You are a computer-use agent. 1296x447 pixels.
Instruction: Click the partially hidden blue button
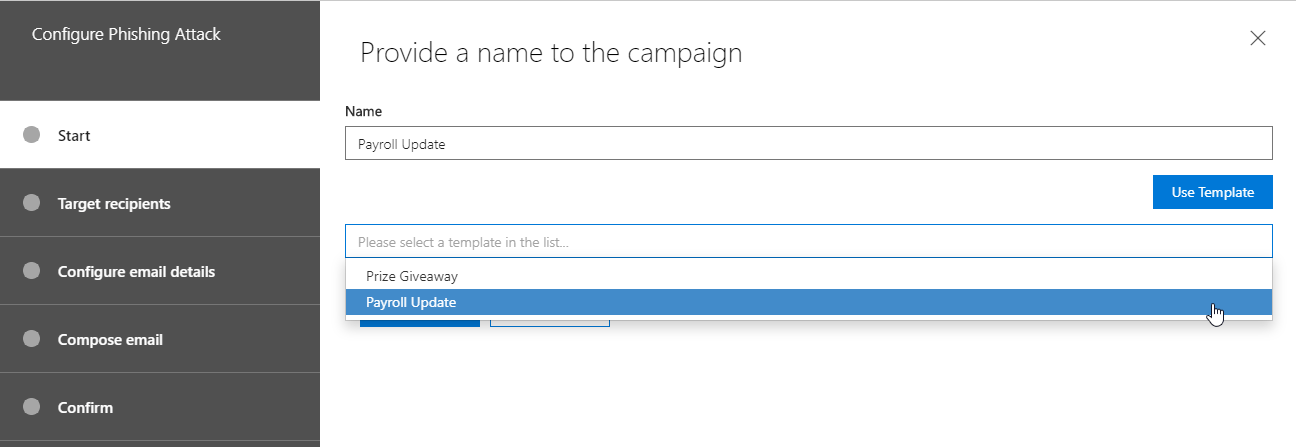[x=419, y=323]
